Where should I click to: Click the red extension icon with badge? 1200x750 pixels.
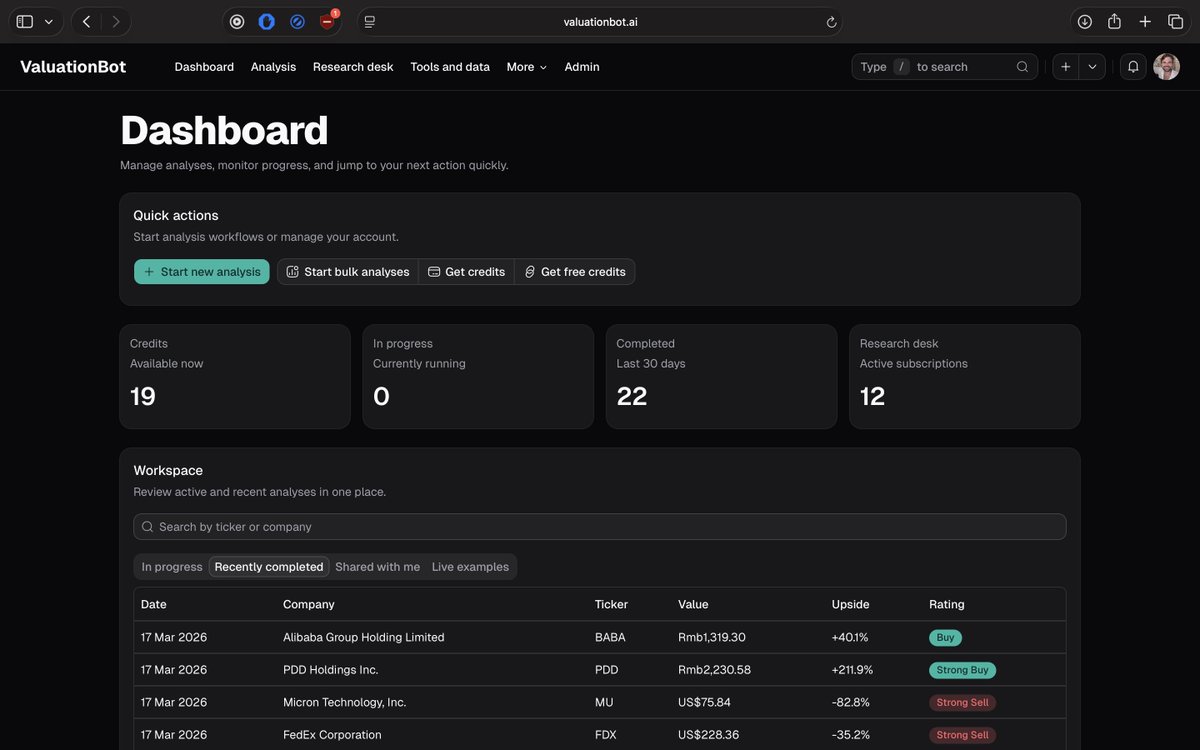coord(328,21)
